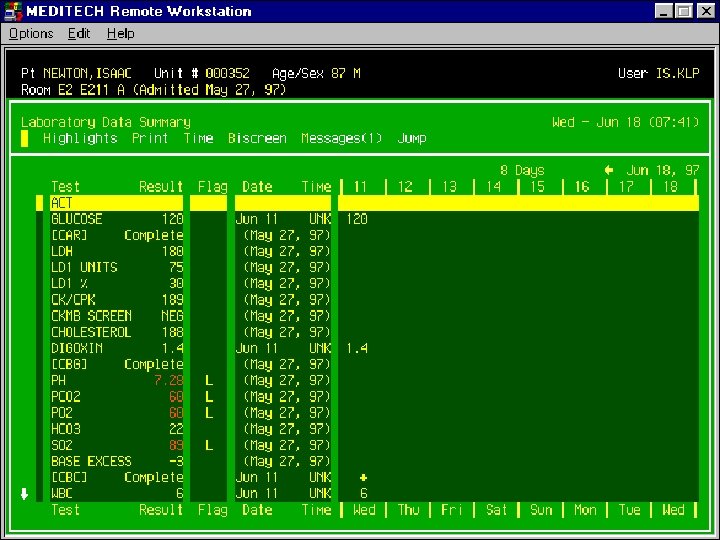Open the Options menu
The image size is (720, 540).
coord(31,33)
